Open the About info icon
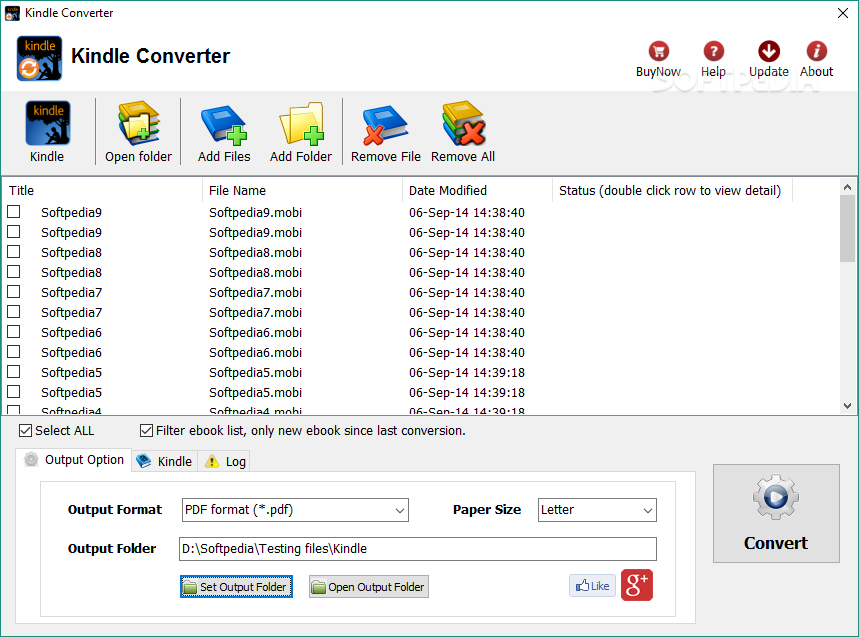The image size is (859, 637). 816,51
